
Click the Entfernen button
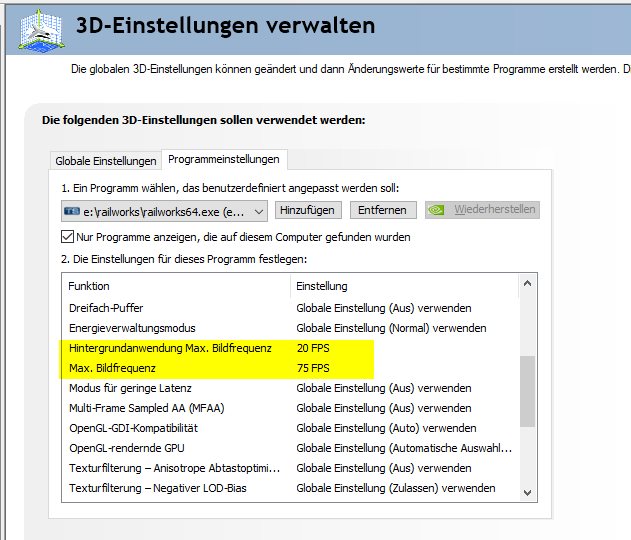coord(383,210)
